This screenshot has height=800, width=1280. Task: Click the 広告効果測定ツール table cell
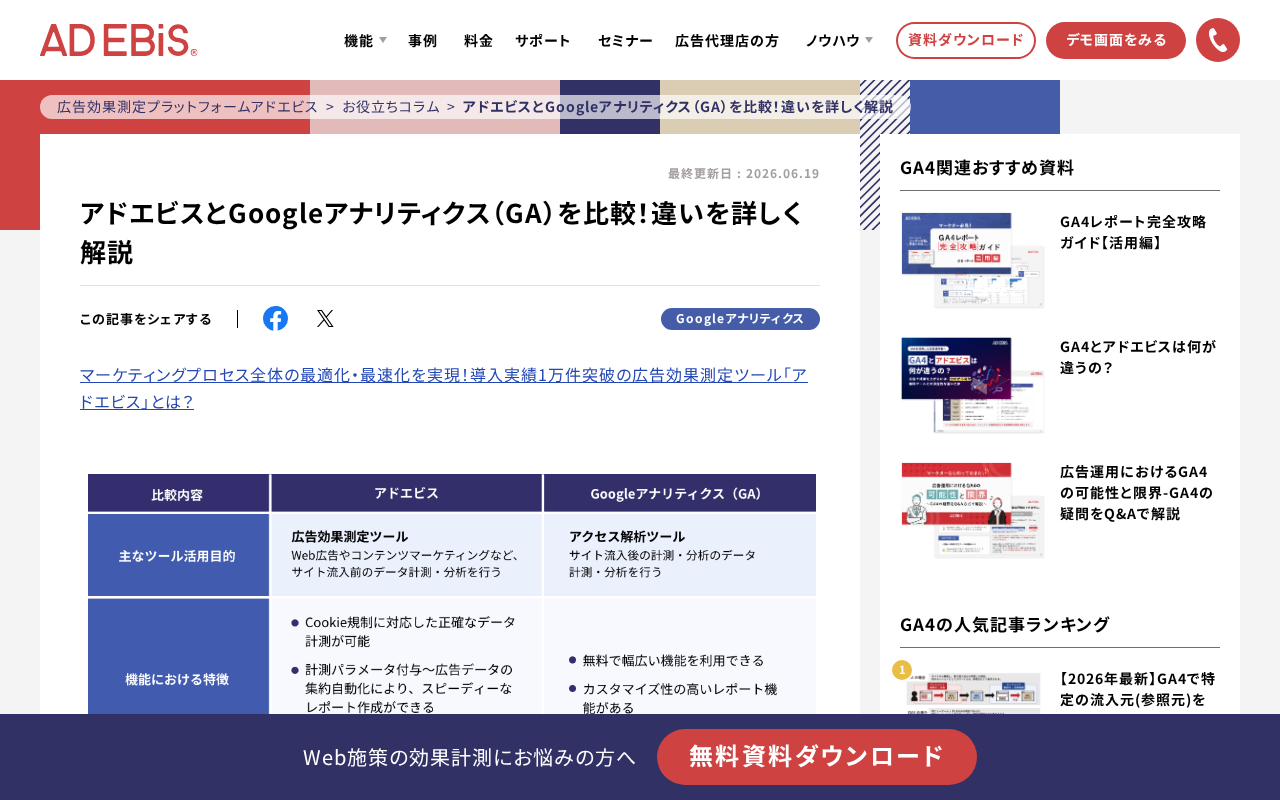tap(406, 555)
